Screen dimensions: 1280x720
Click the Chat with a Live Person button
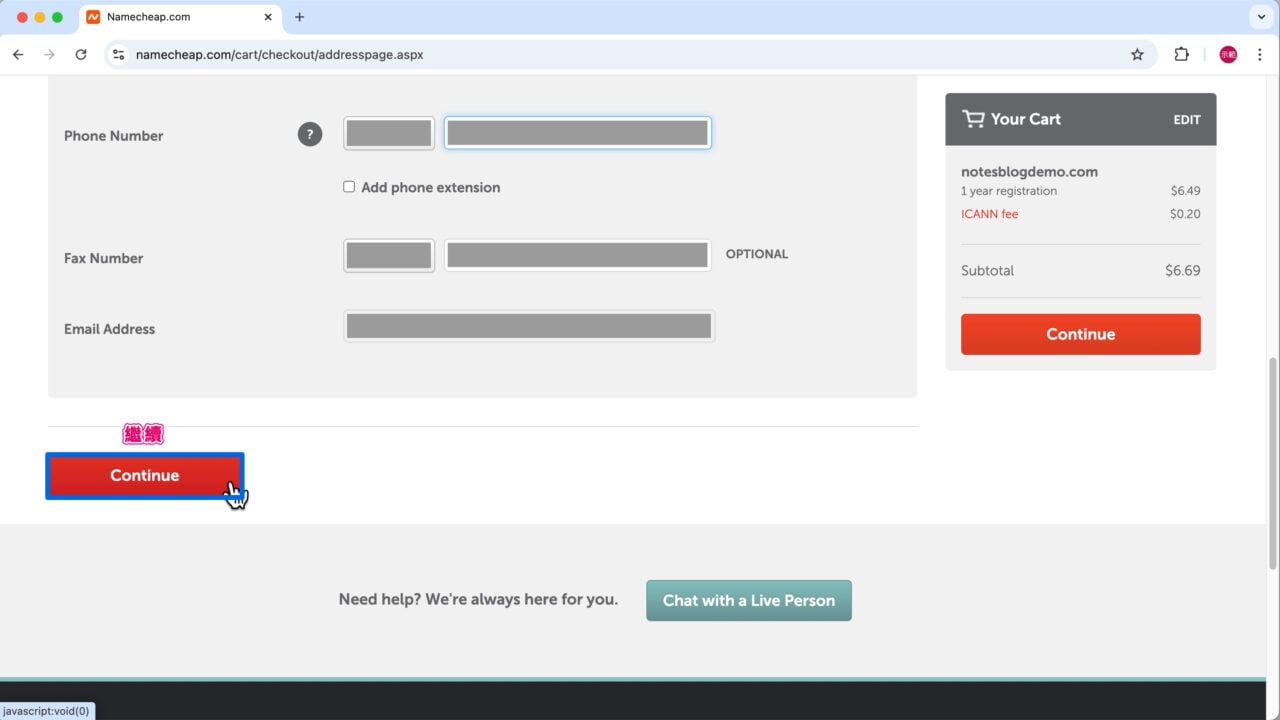point(748,600)
